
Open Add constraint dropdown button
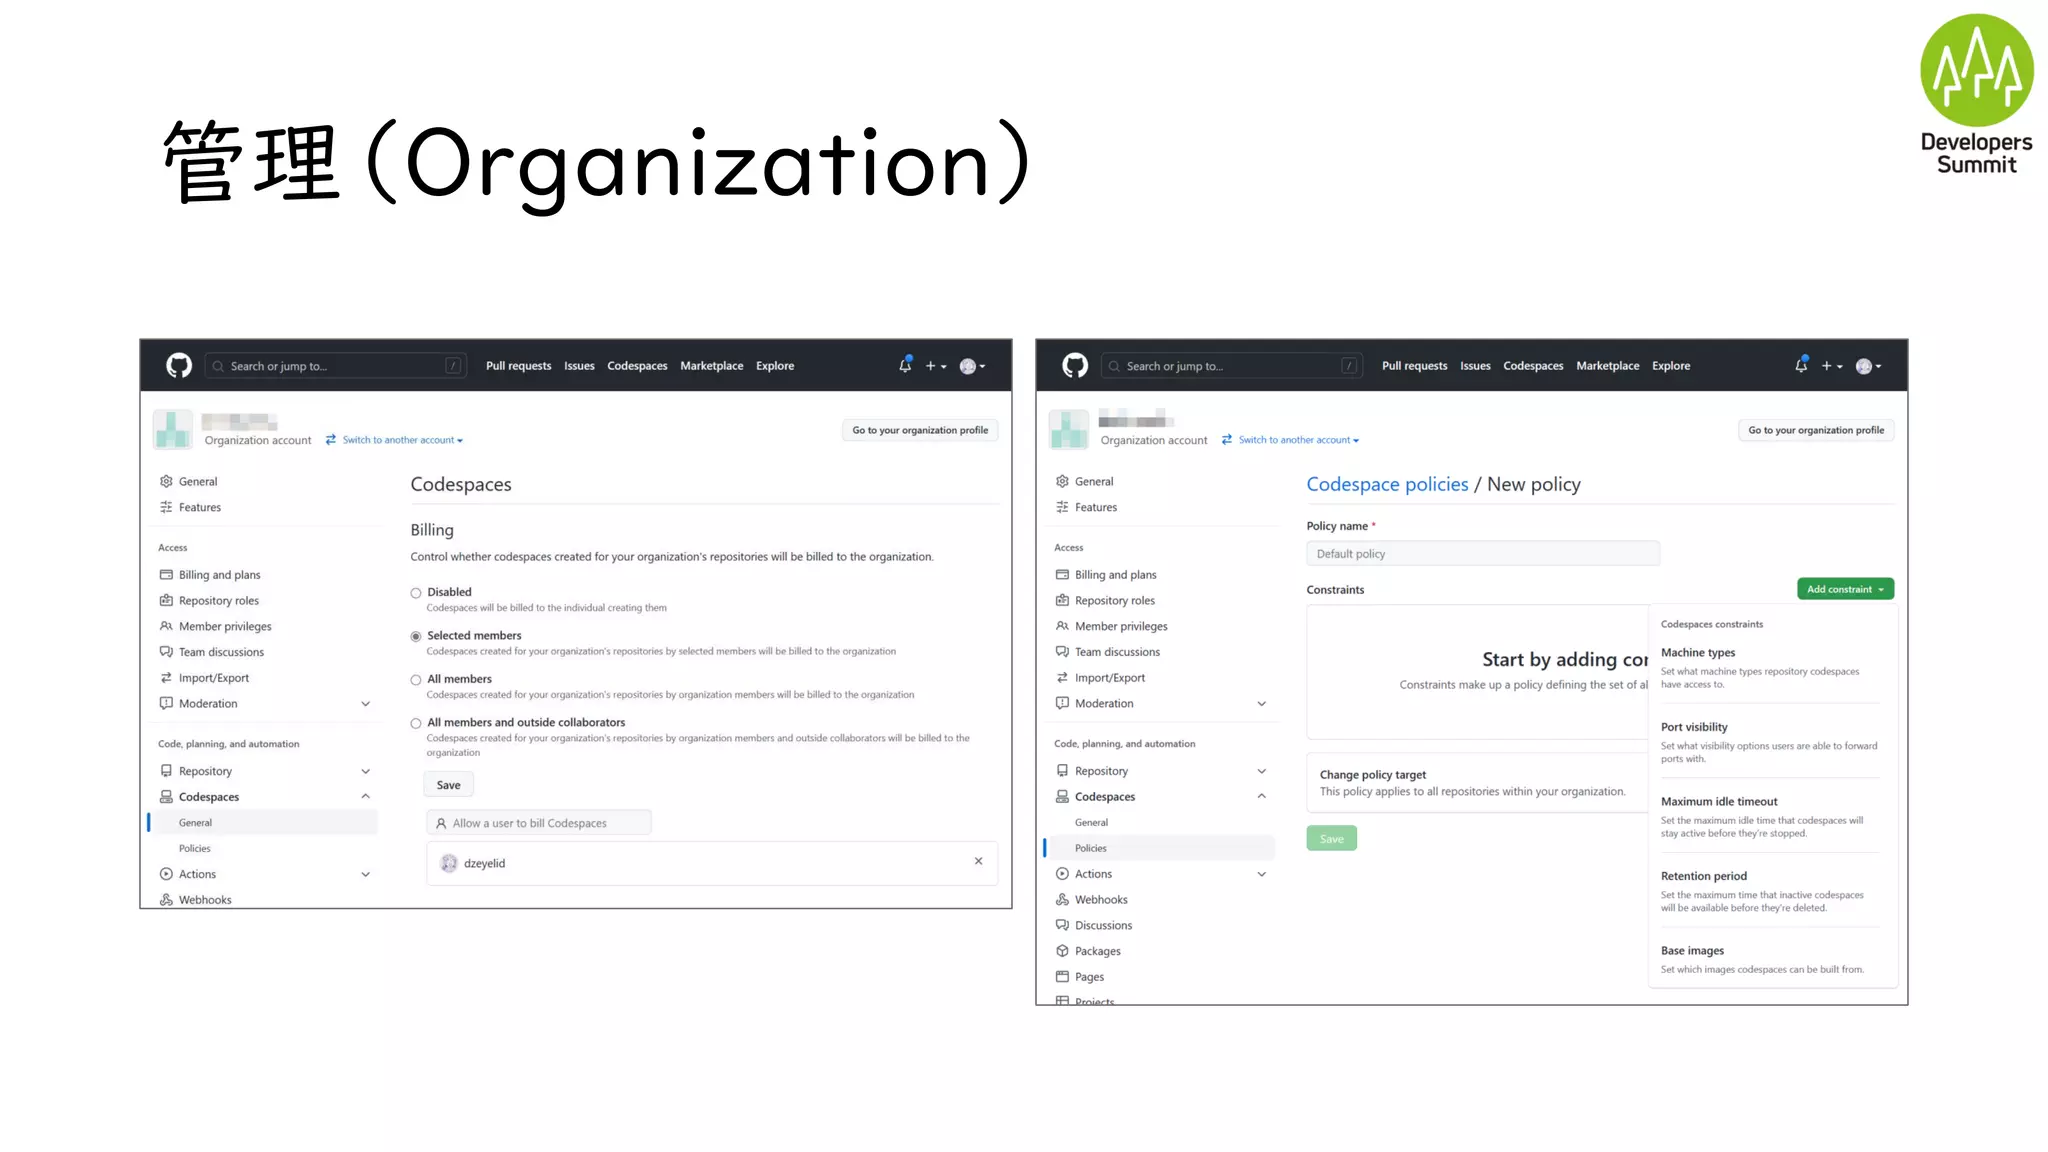(1845, 589)
